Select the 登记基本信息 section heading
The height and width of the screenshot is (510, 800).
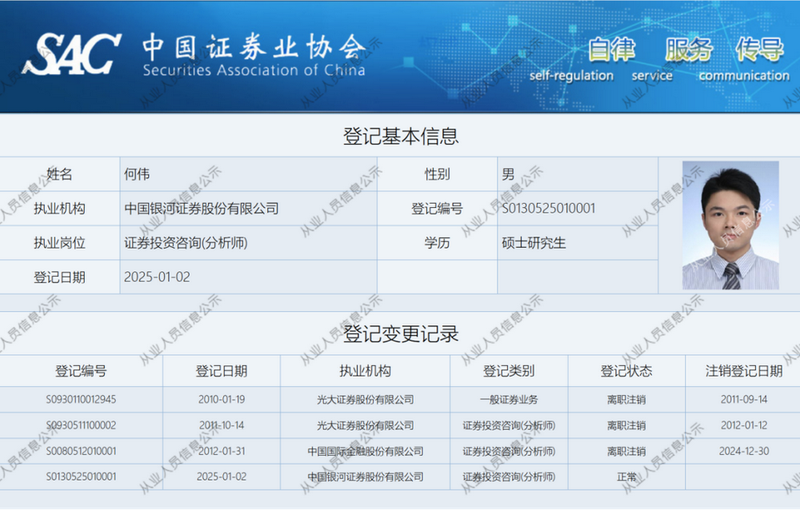400,136
